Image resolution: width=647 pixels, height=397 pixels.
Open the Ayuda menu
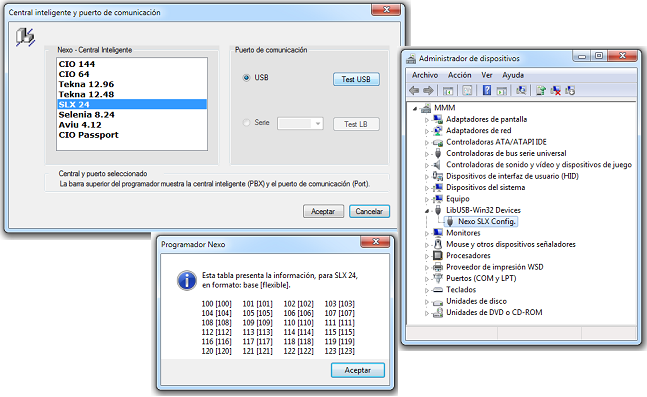pyautogui.click(x=513, y=75)
